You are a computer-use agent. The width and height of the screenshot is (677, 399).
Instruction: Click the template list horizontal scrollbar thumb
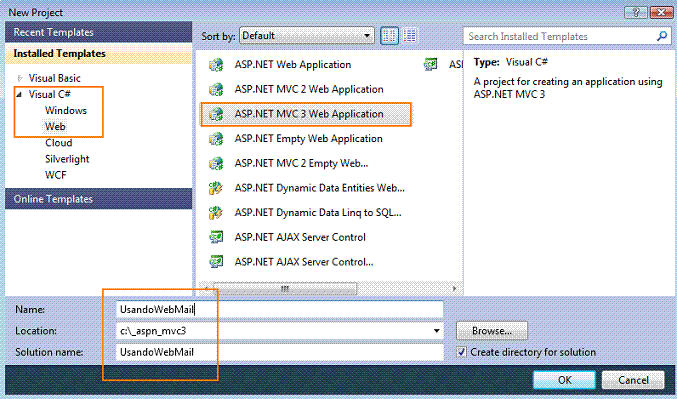pos(285,288)
